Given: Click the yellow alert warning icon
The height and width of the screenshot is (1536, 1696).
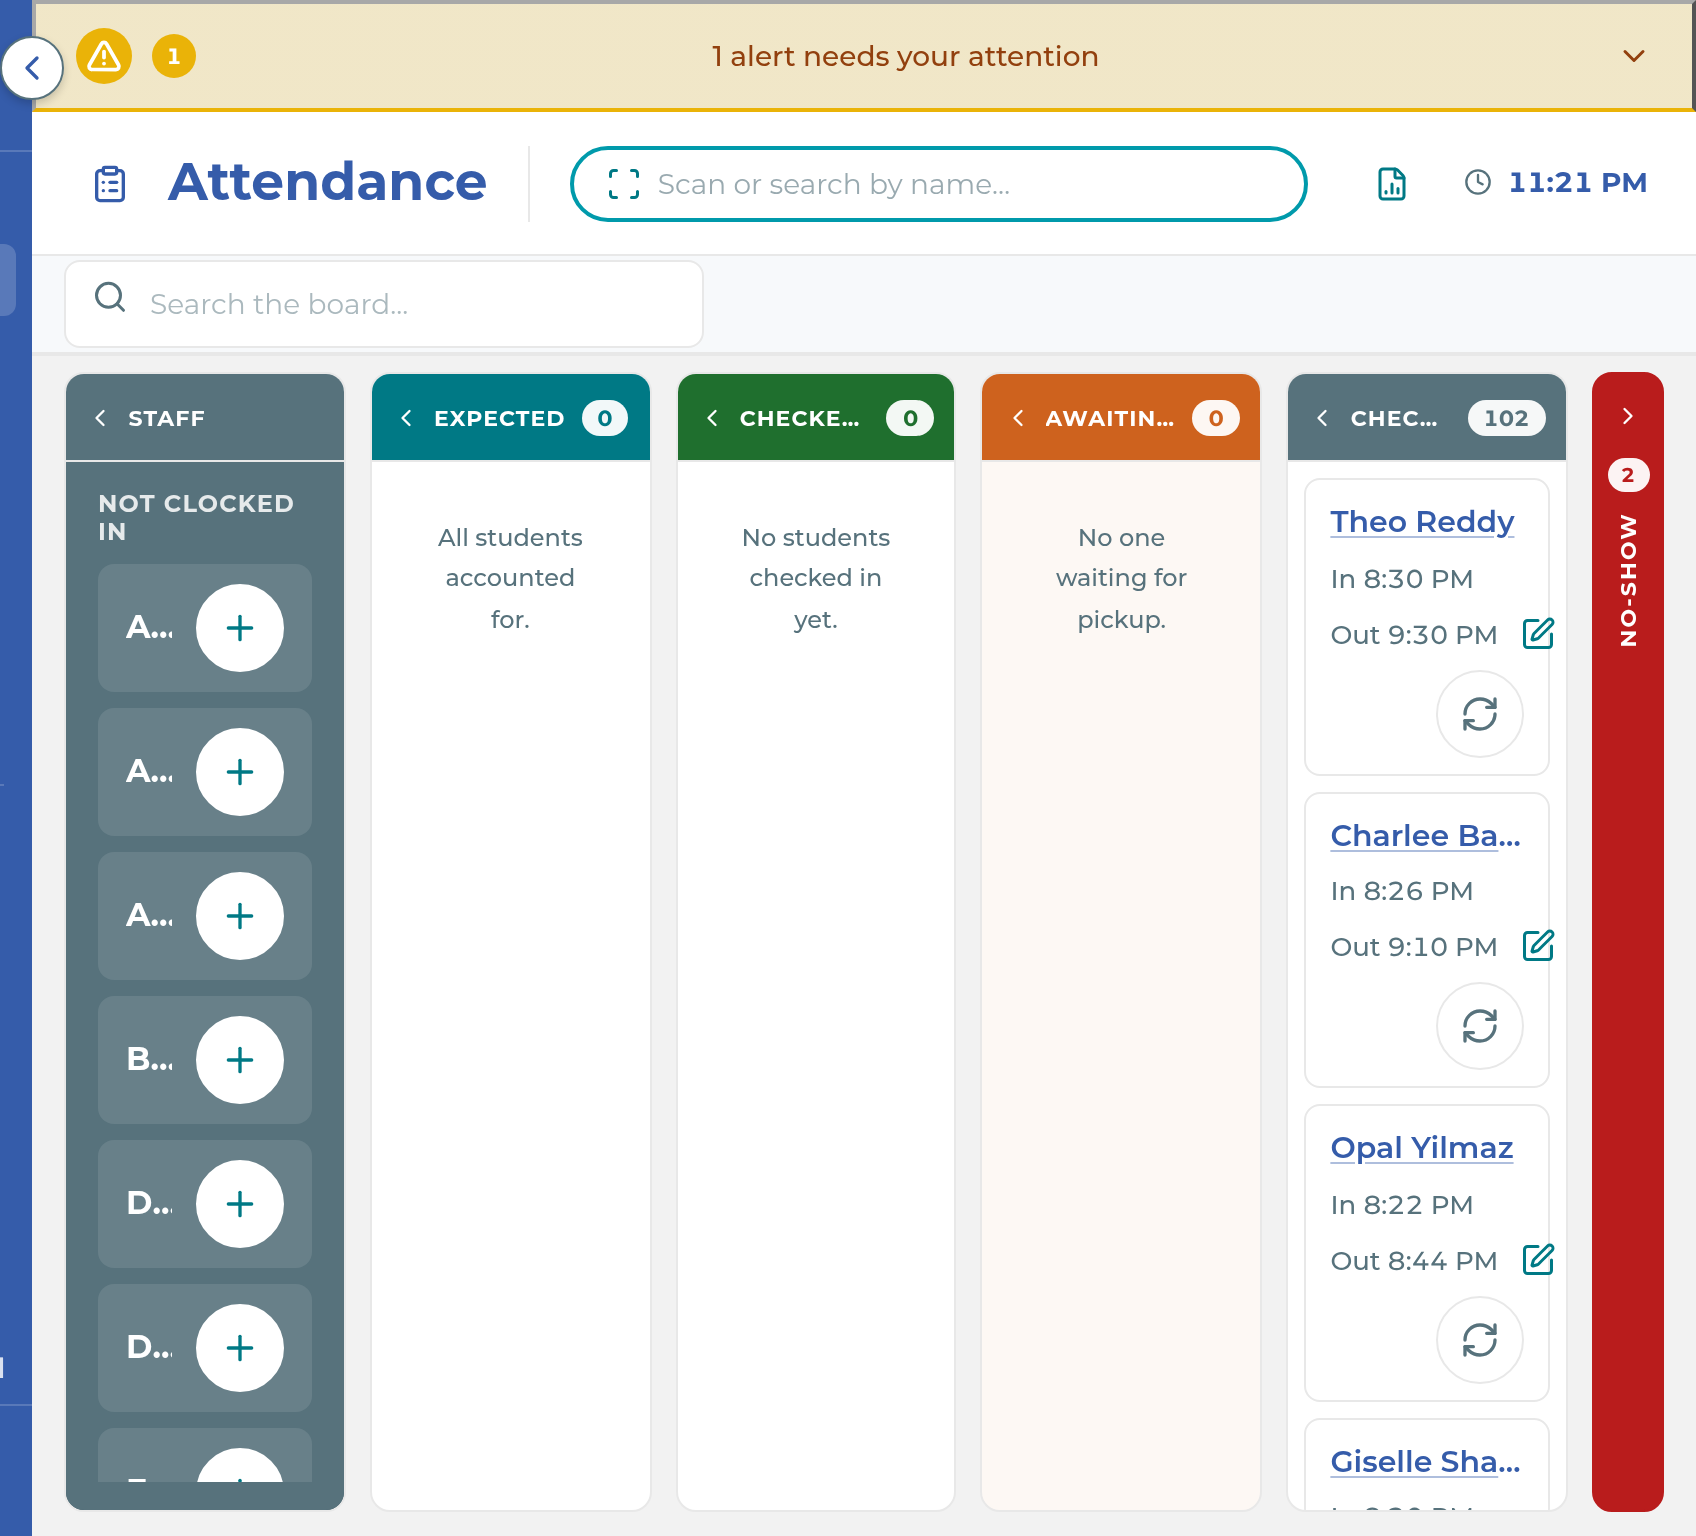Looking at the screenshot, I should [104, 56].
